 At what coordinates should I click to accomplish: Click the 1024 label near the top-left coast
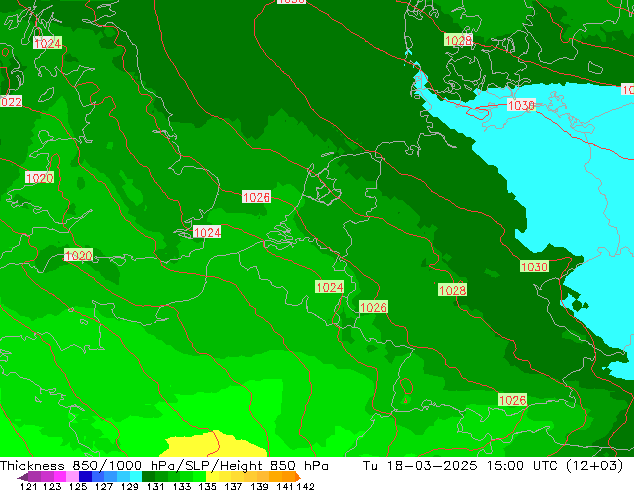pos(48,43)
